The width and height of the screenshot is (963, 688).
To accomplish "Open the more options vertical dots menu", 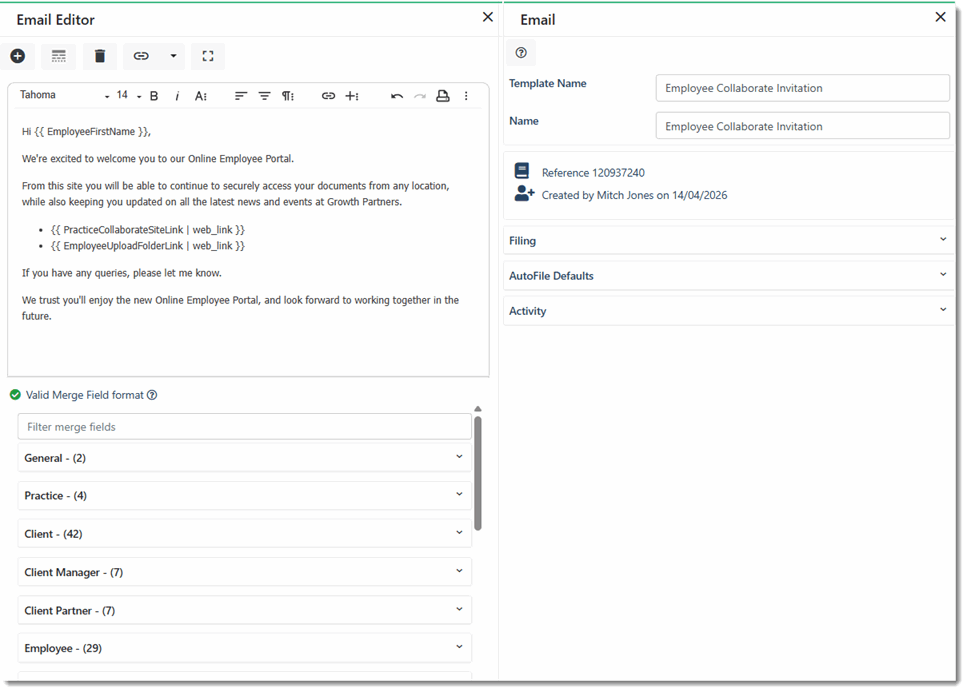I will (x=466, y=96).
